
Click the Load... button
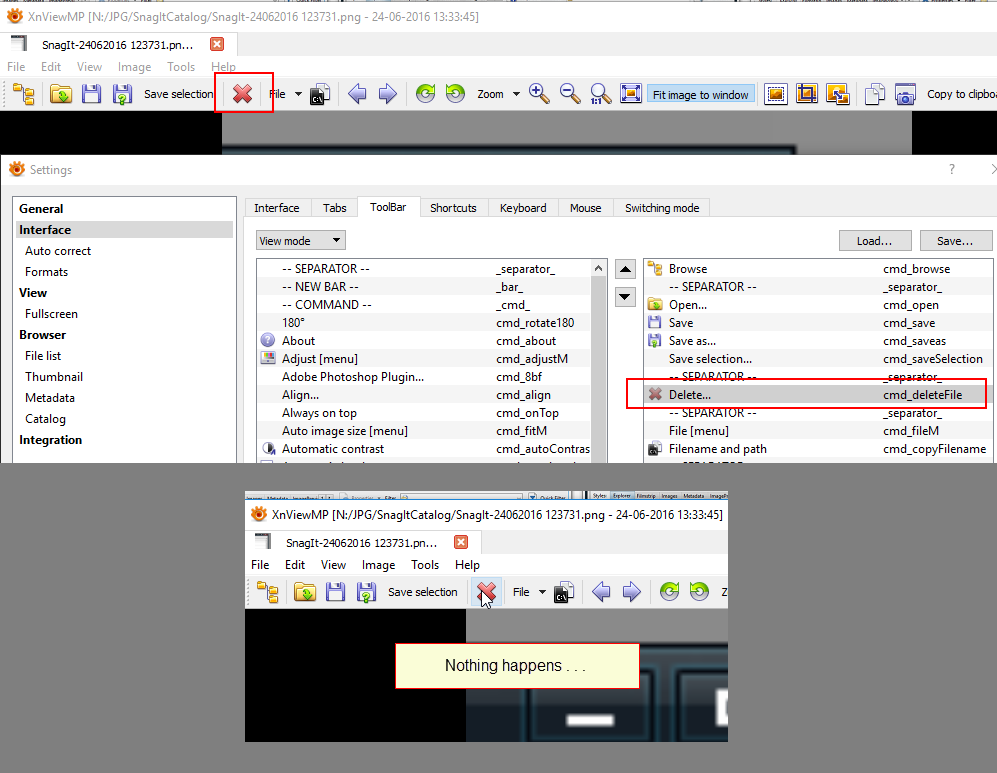874,240
